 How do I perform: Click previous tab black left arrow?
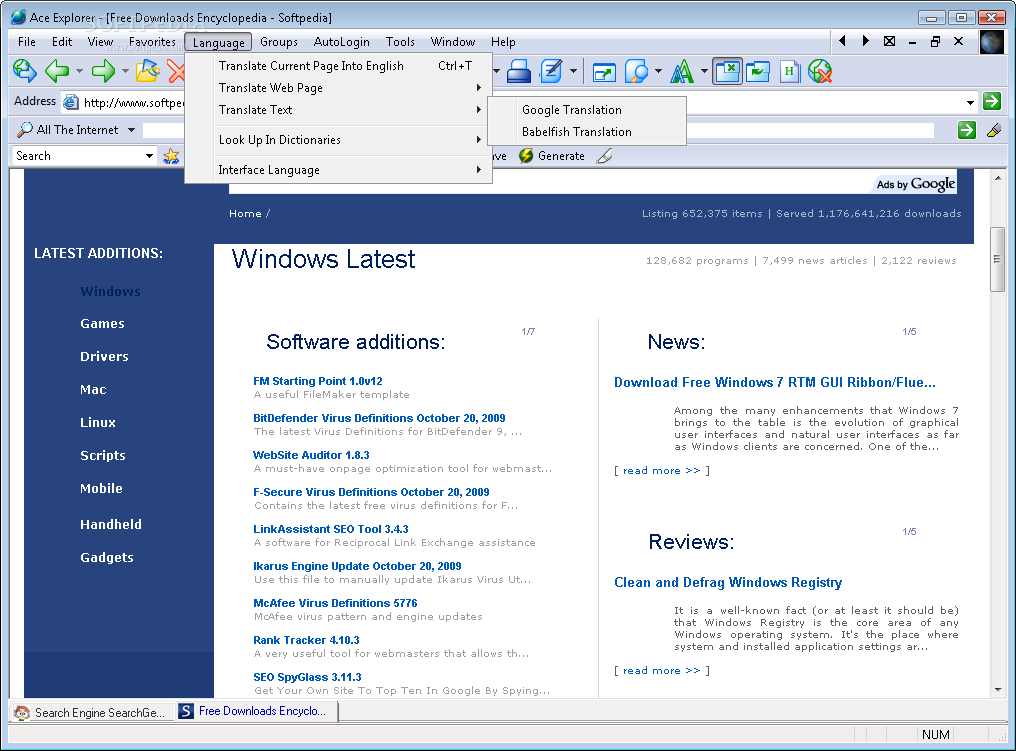point(842,41)
